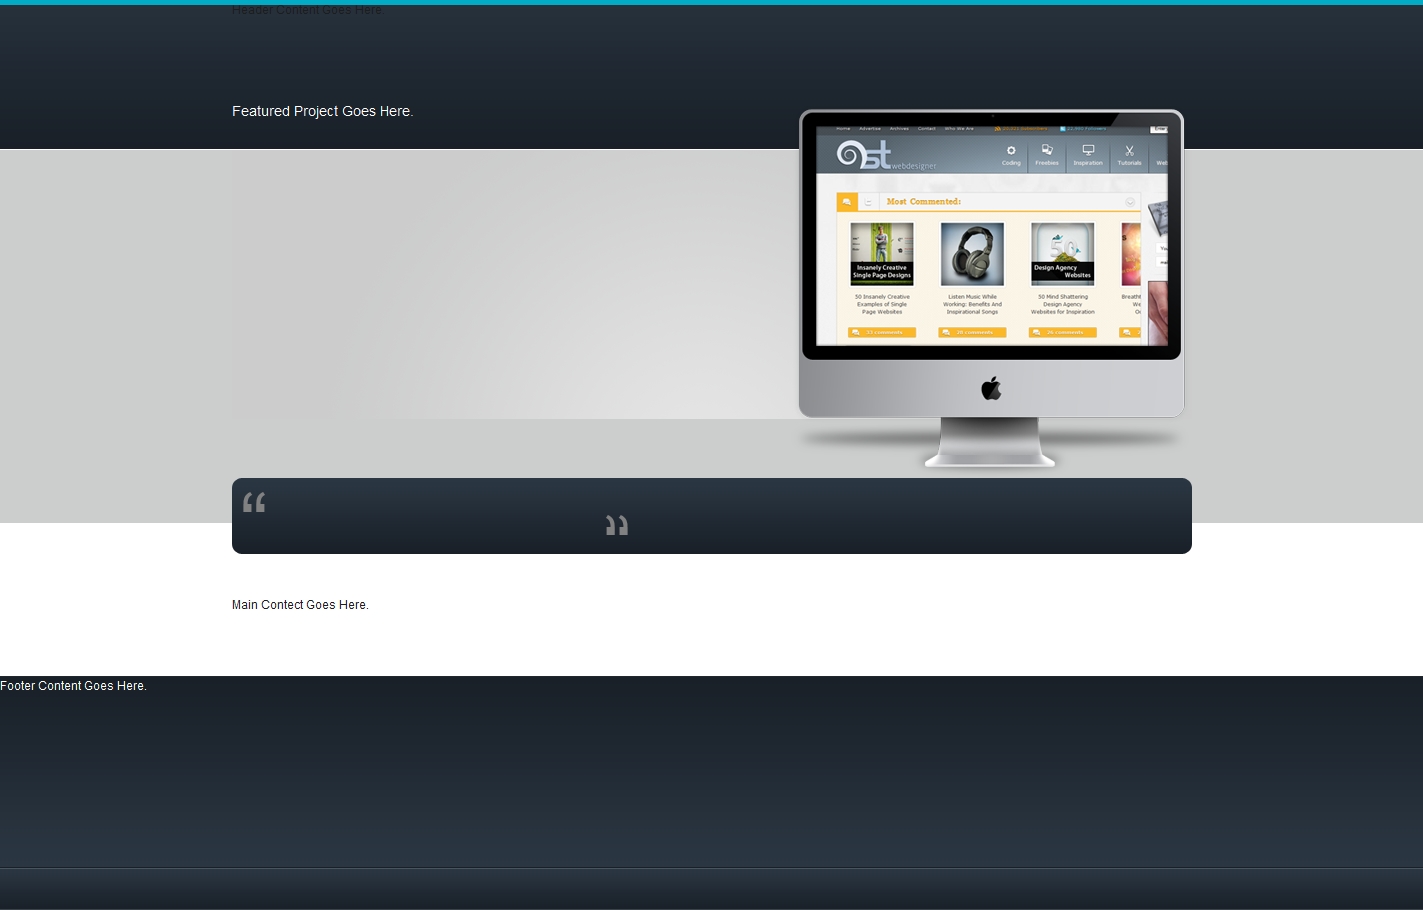Click the Main Contect Goes Here text
Viewport: 1423px width, 910px height.
pos(300,605)
